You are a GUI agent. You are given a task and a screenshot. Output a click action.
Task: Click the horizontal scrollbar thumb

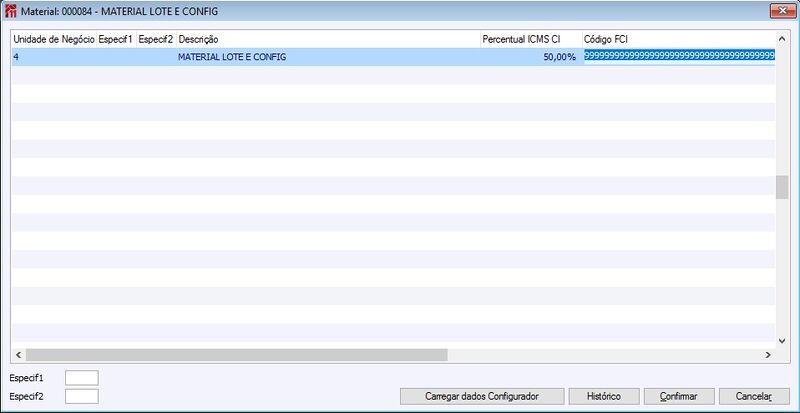[x=237, y=355]
